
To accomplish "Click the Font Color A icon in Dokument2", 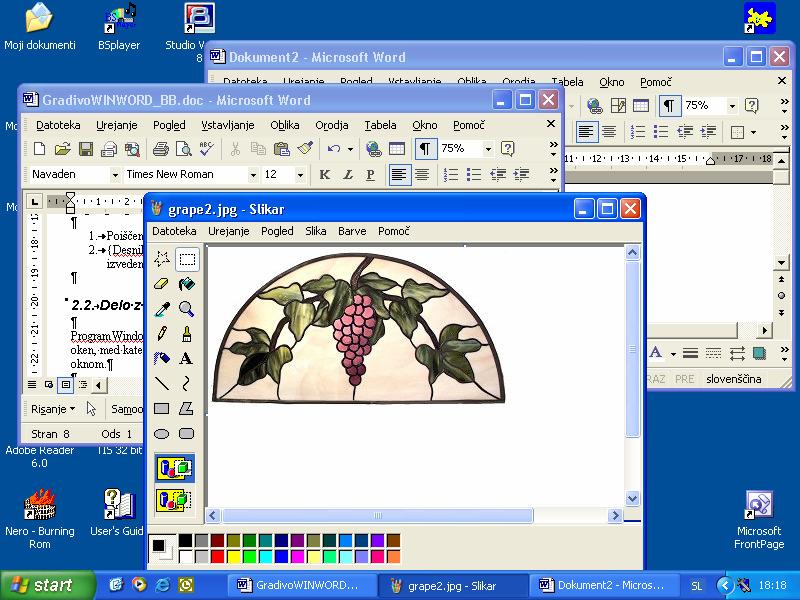I will coord(656,353).
